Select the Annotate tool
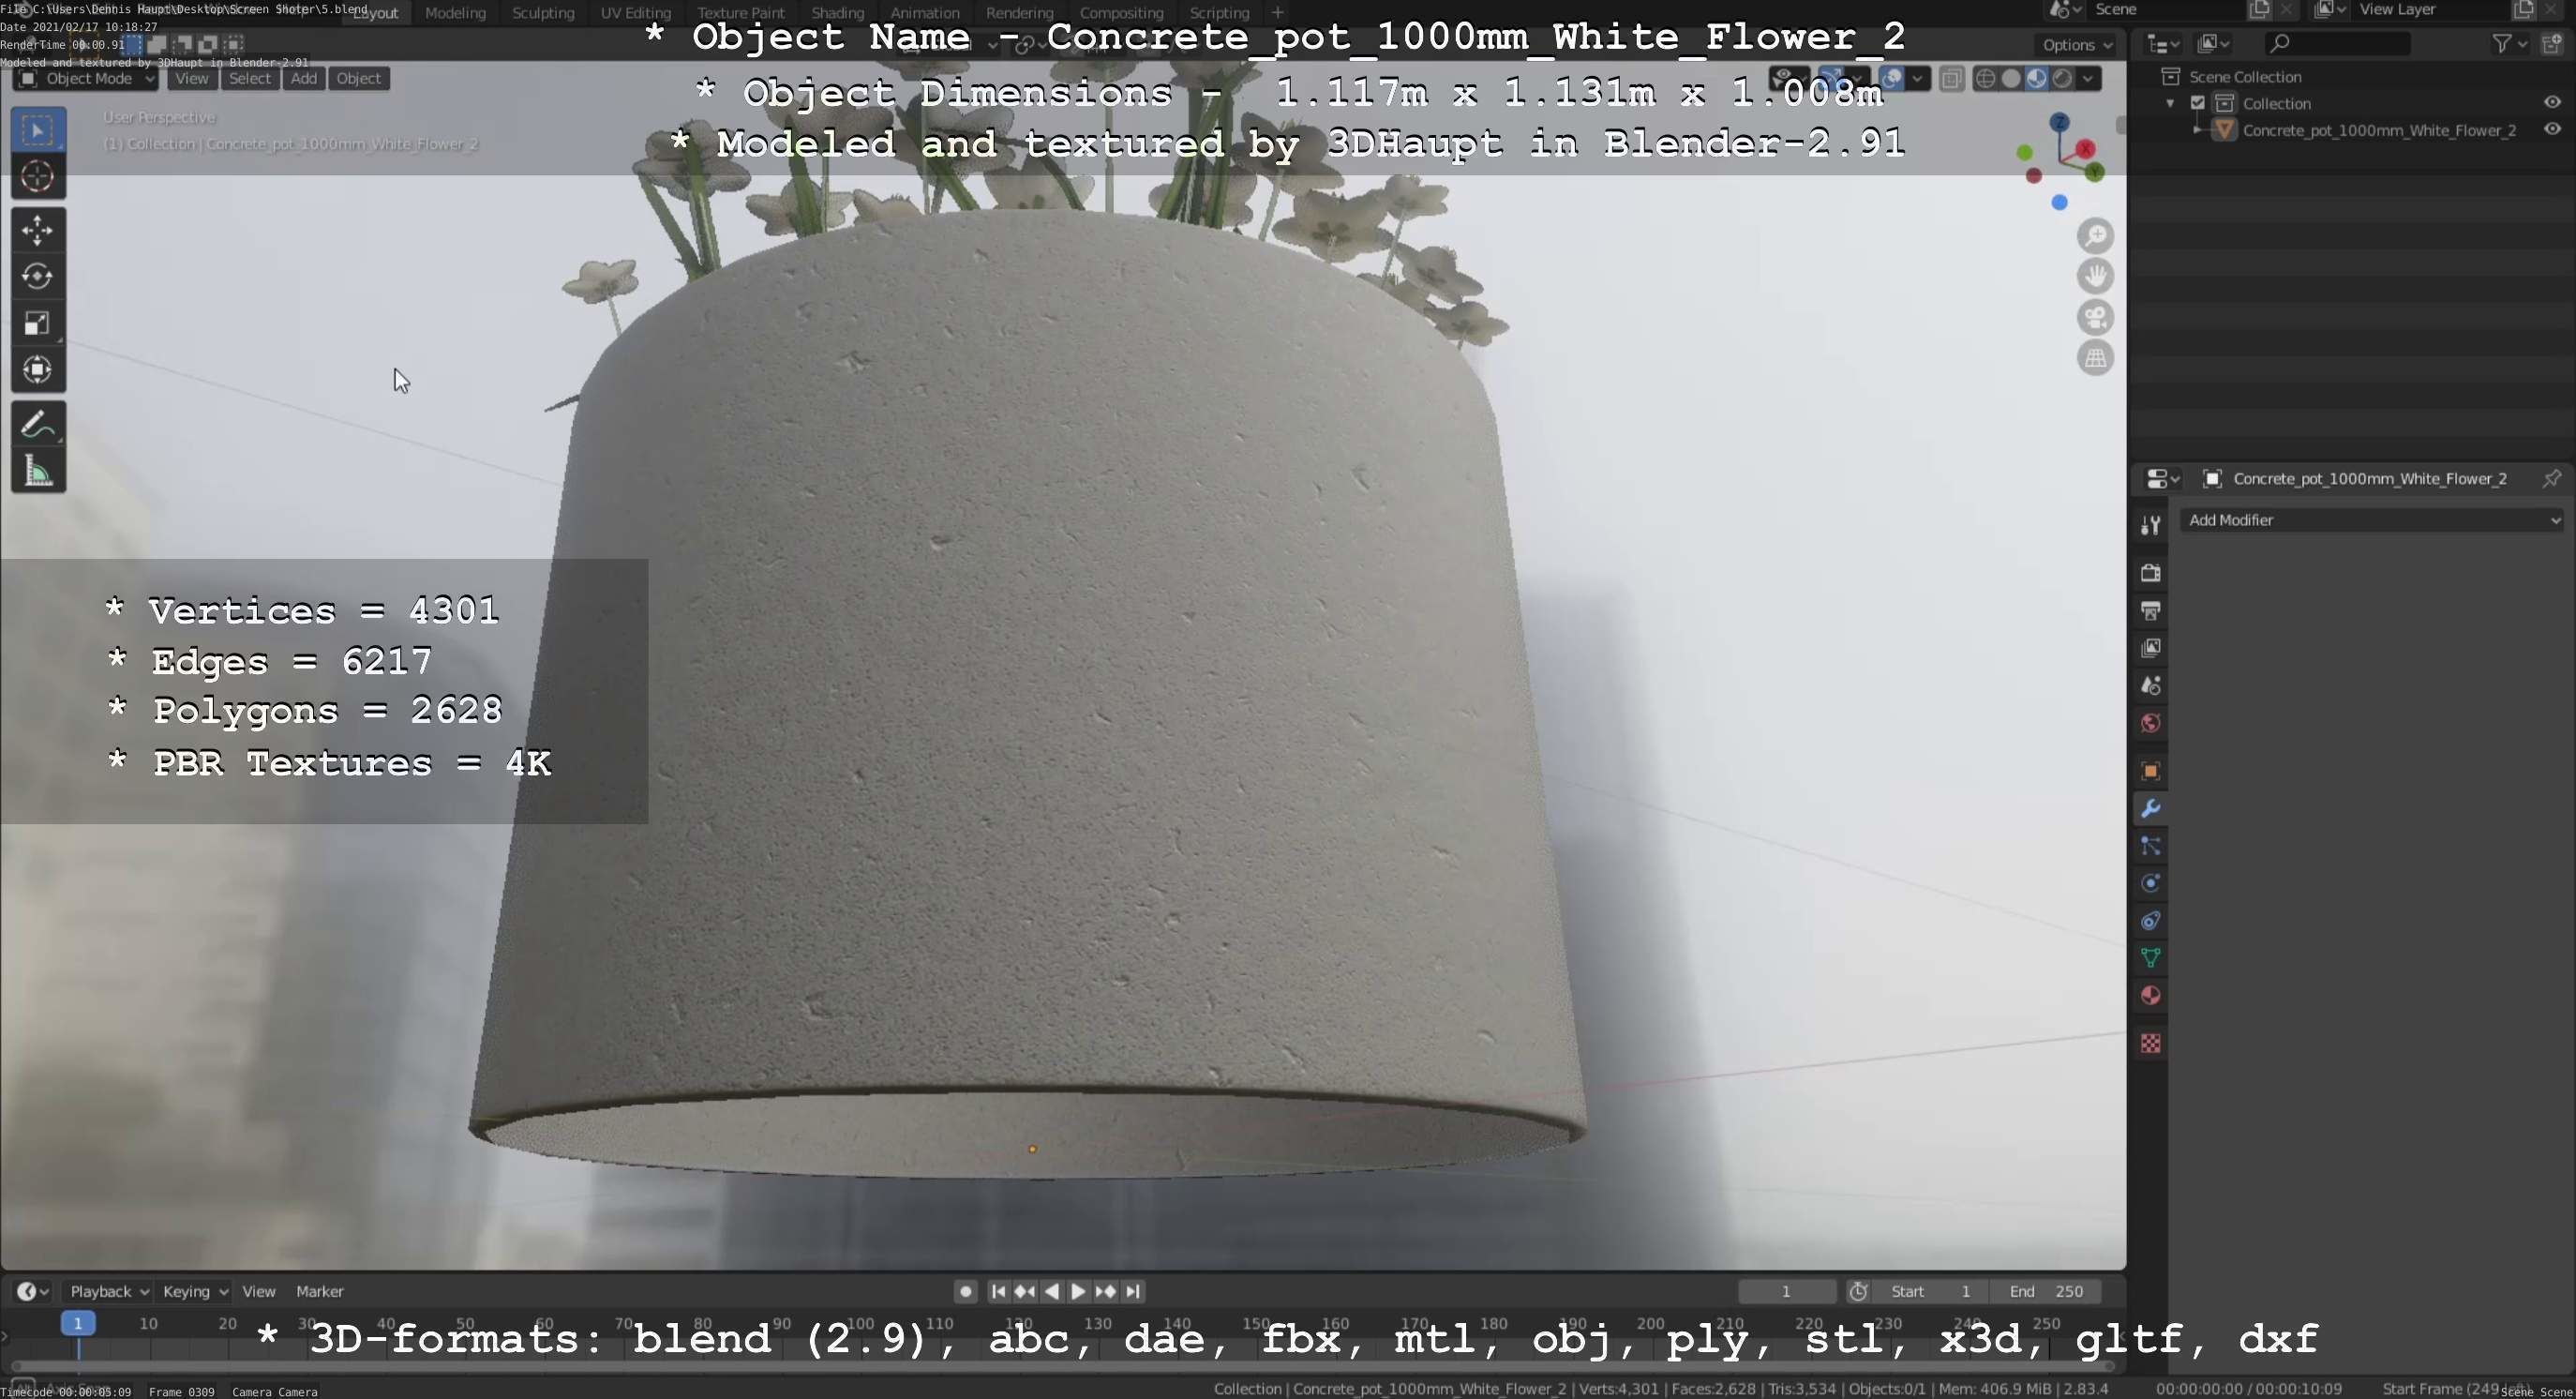Viewport: 2576px width, 1399px height. pyautogui.click(x=38, y=425)
